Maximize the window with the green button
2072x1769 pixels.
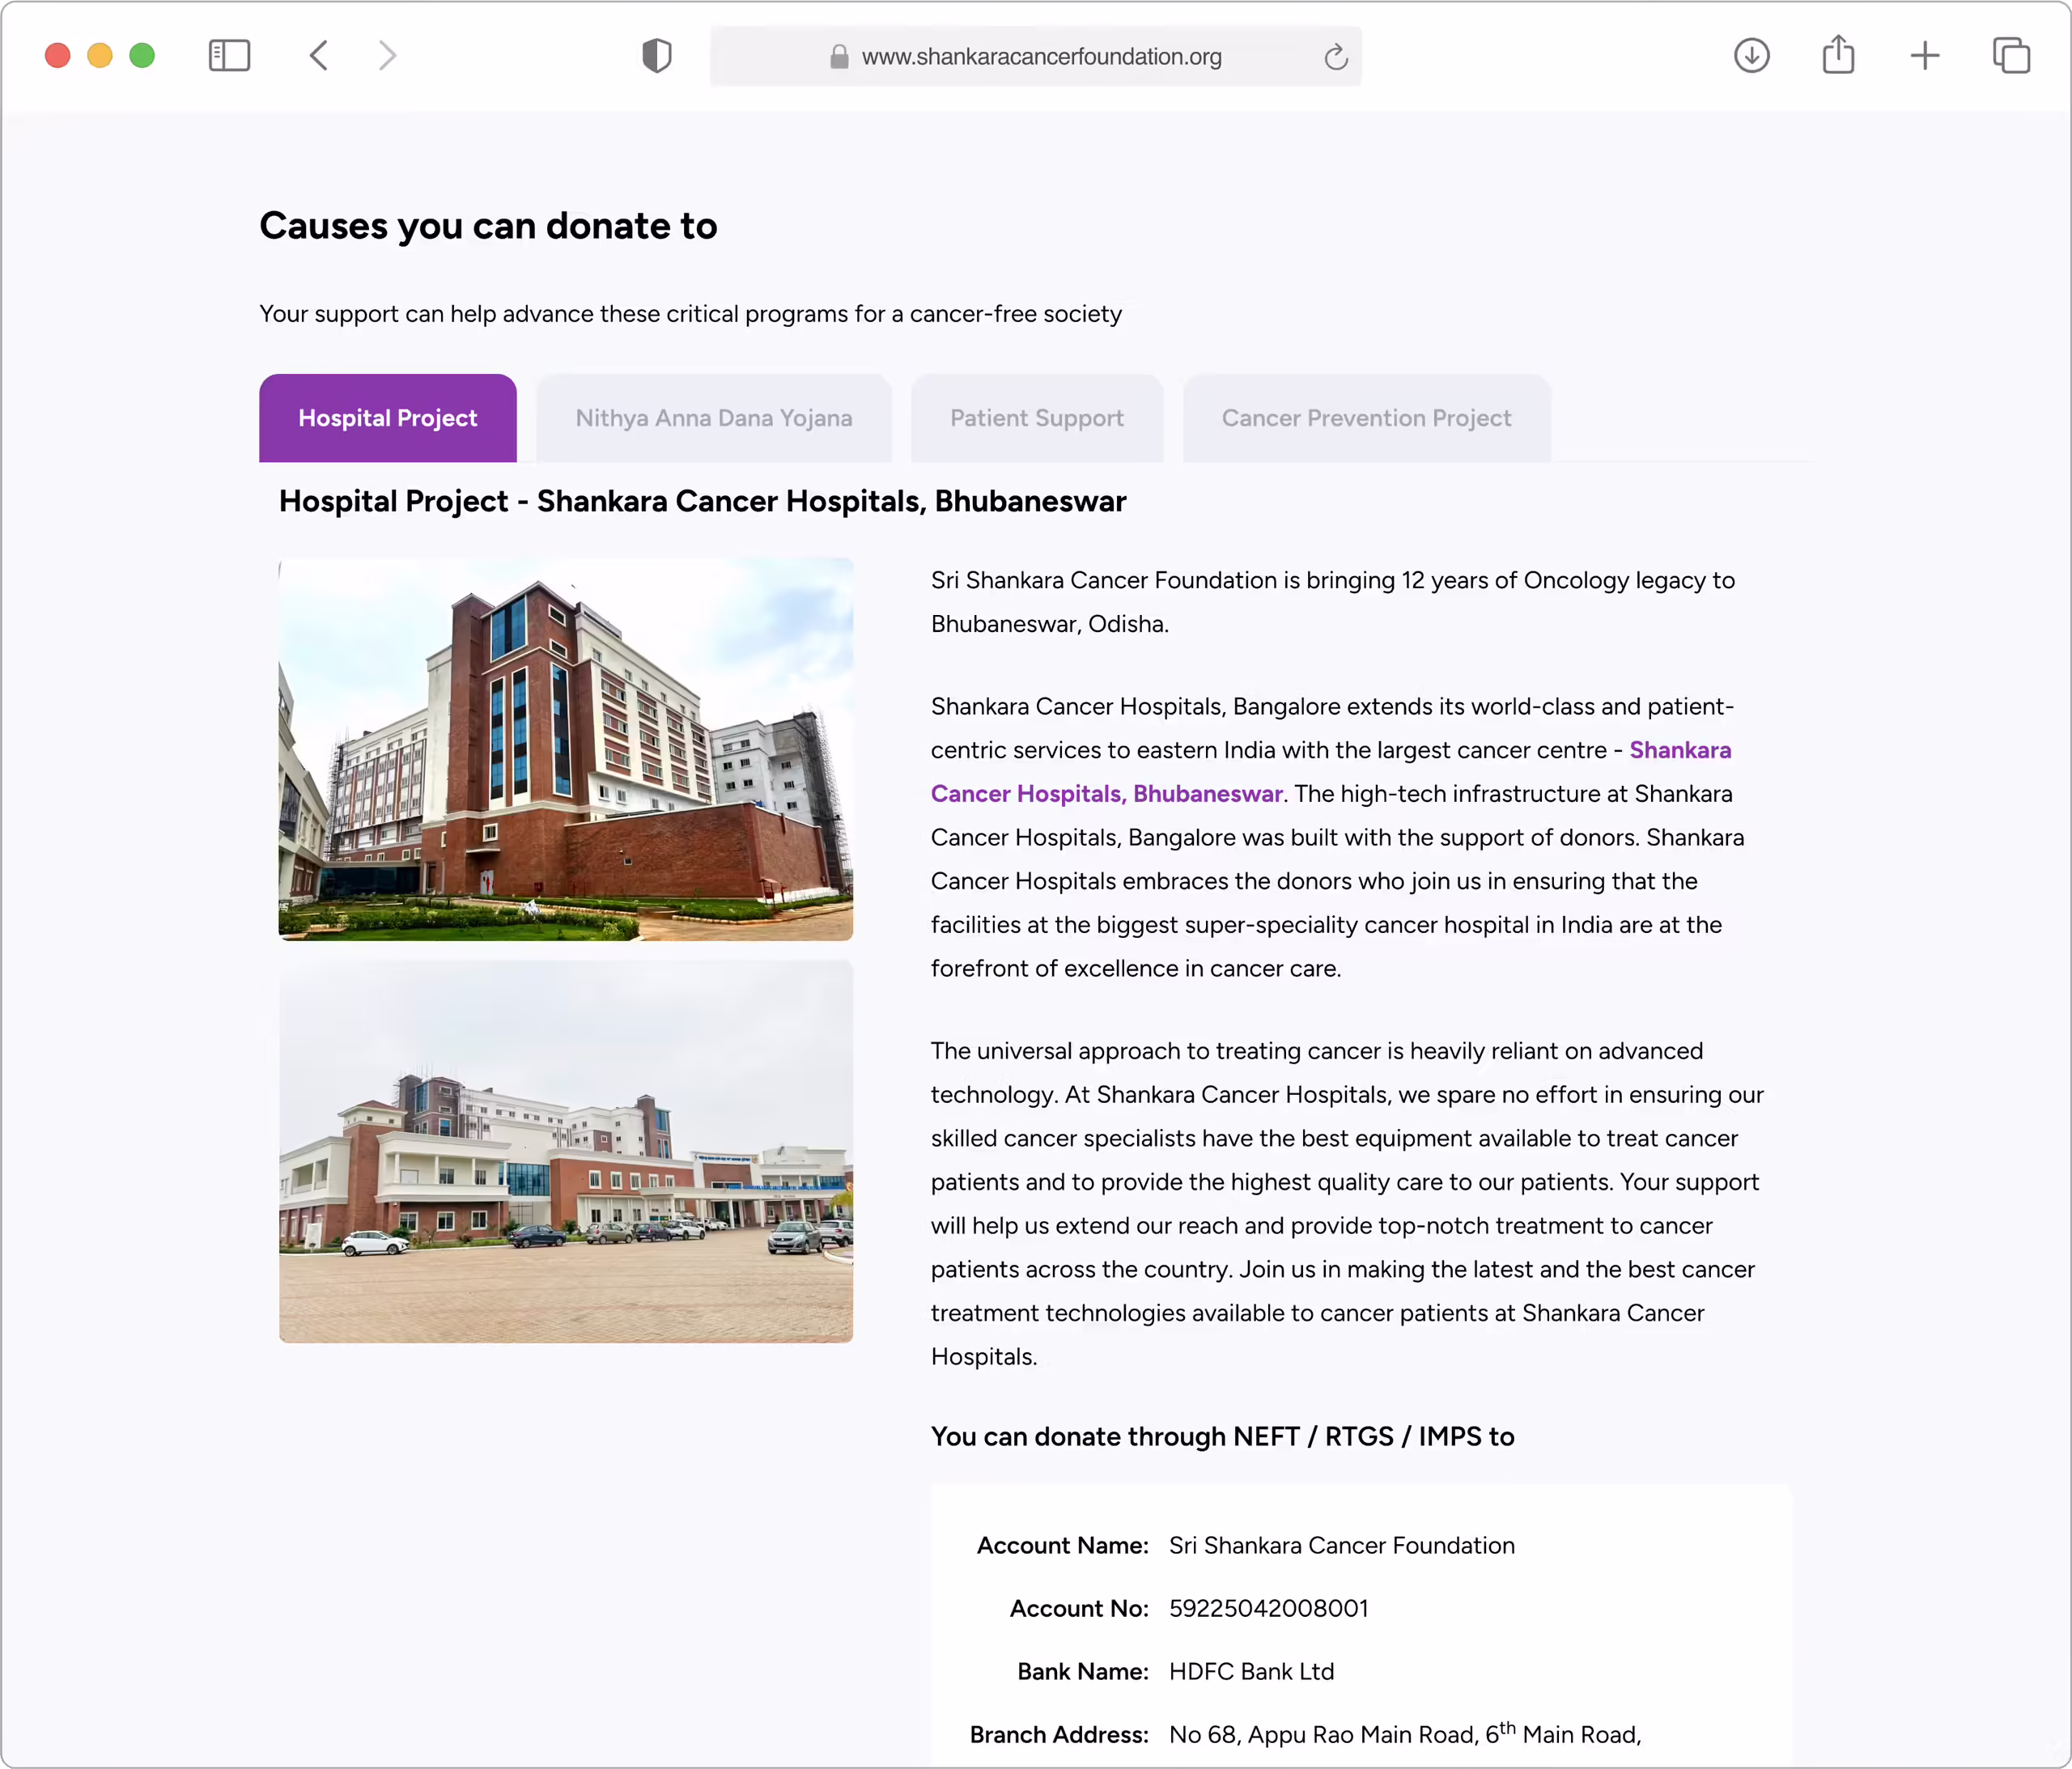coord(142,56)
